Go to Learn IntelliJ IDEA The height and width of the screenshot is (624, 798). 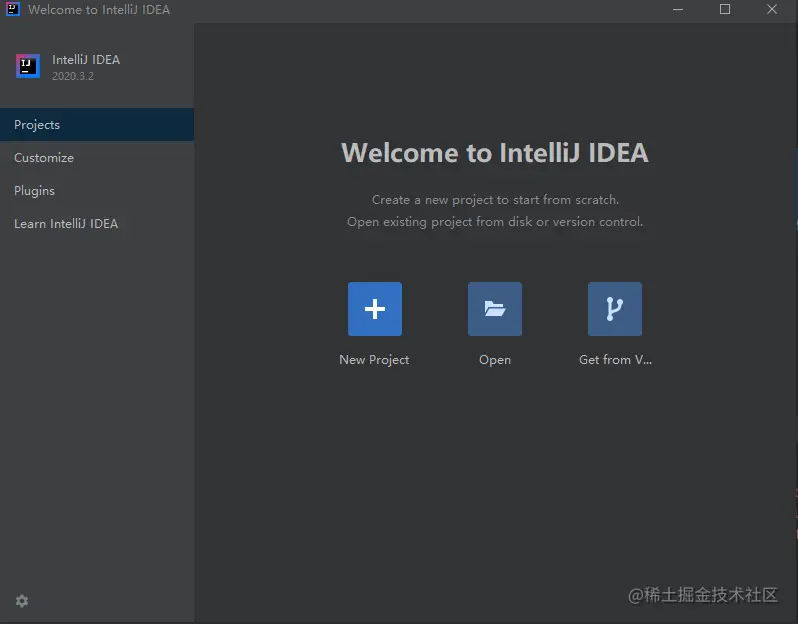97,224
